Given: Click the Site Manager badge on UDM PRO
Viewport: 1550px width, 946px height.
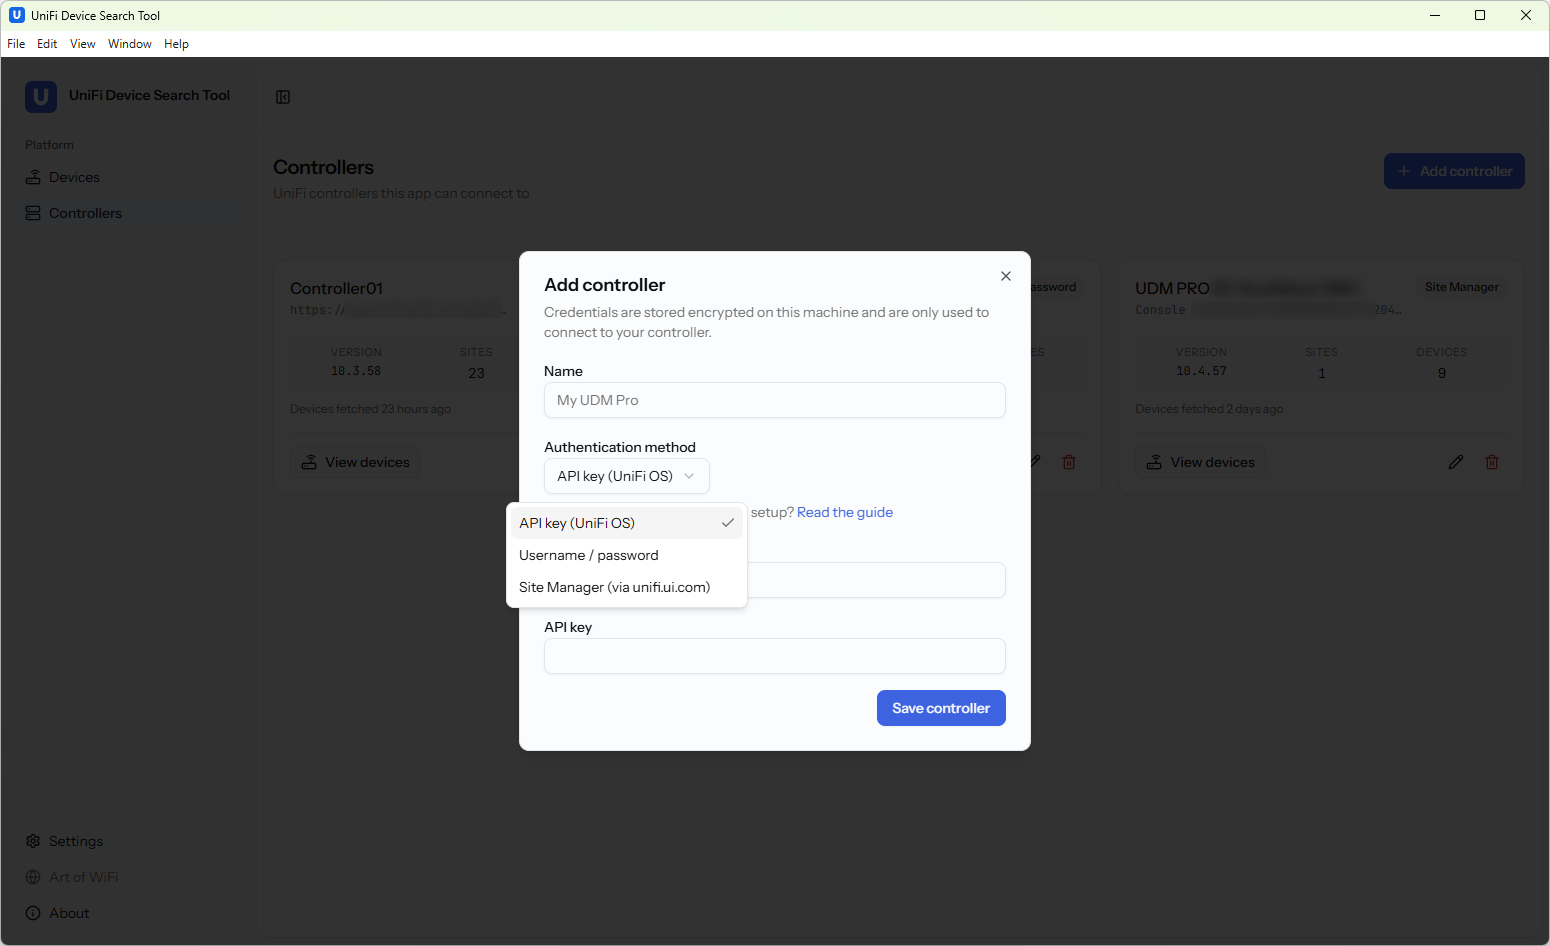Looking at the screenshot, I should pos(1462,287).
